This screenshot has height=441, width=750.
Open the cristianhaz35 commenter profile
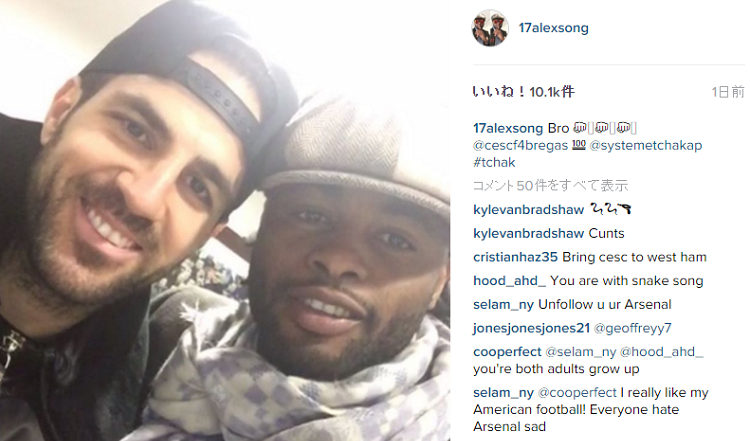[515, 257]
